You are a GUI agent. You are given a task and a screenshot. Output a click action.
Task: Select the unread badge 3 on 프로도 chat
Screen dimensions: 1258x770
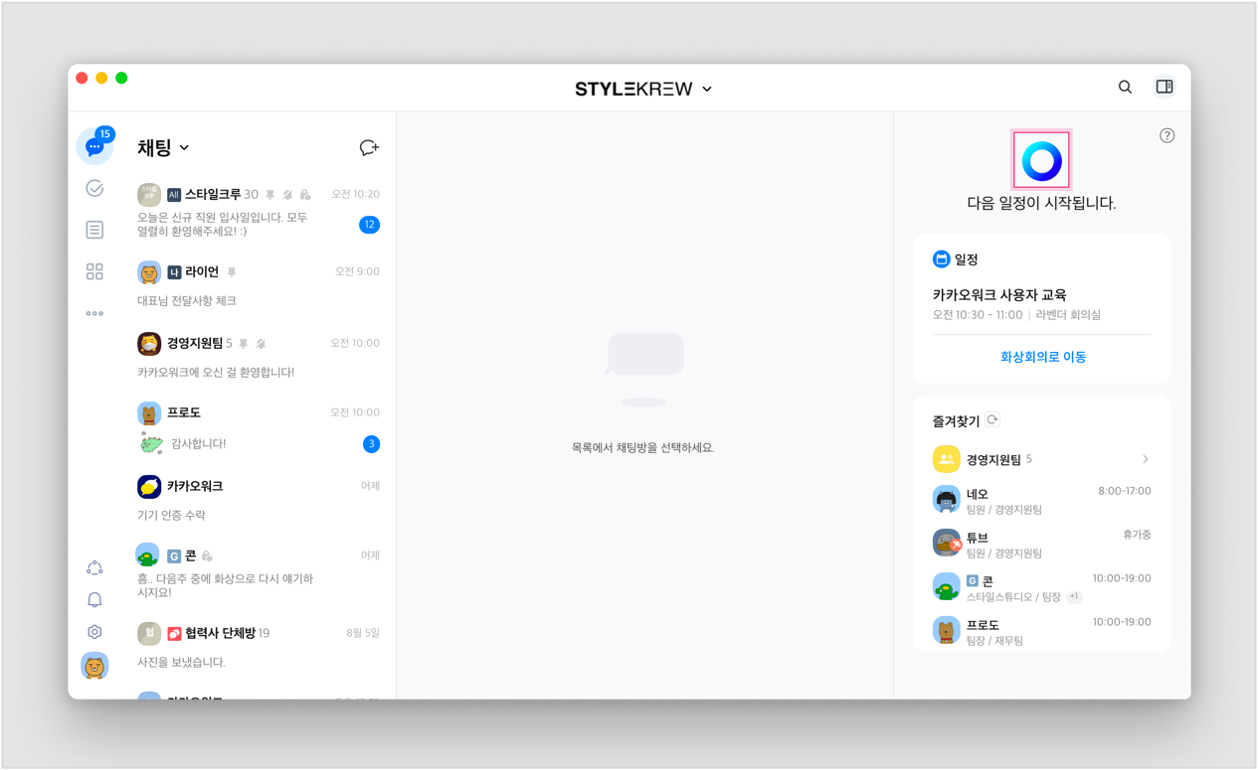coord(371,444)
